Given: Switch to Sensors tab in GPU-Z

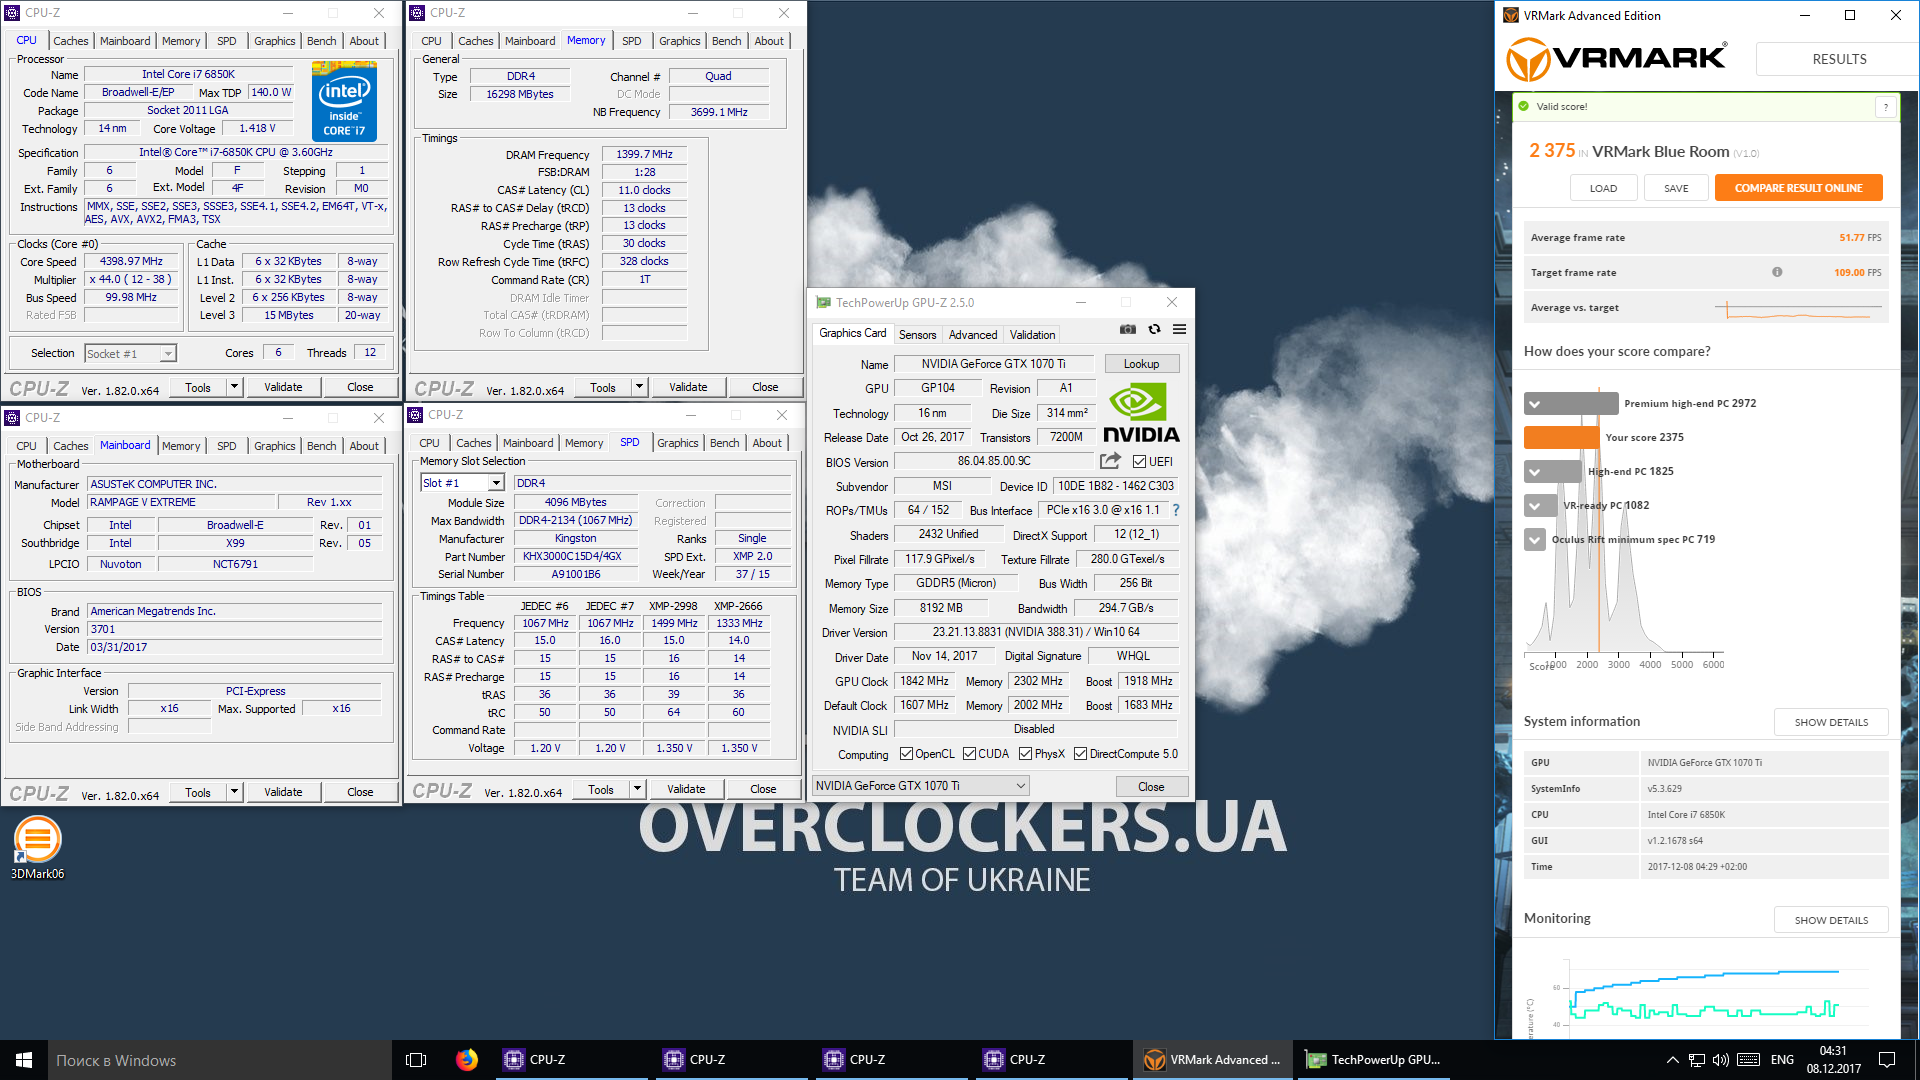Looking at the screenshot, I should pyautogui.click(x=917, y=335).
